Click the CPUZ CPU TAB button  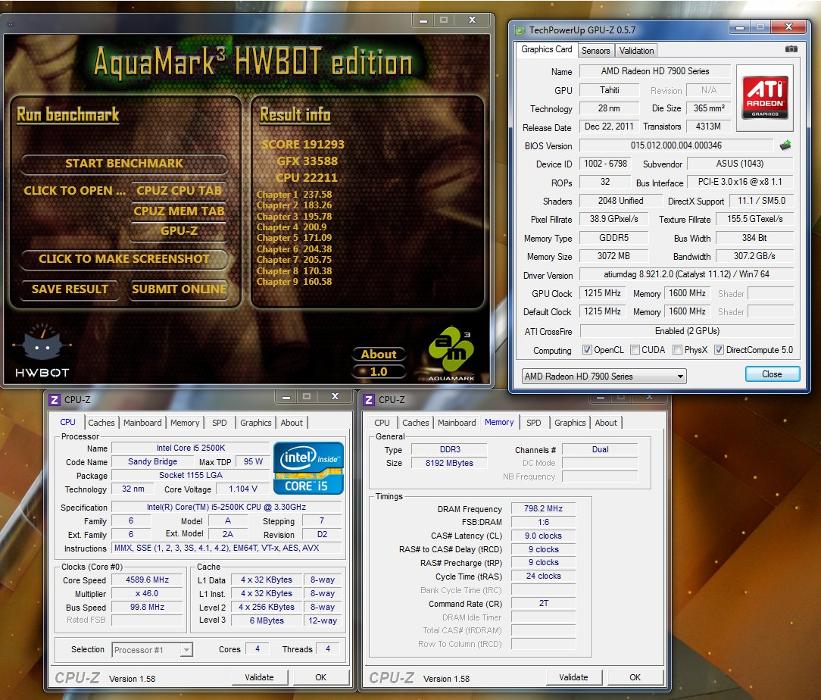click(179, 191)
